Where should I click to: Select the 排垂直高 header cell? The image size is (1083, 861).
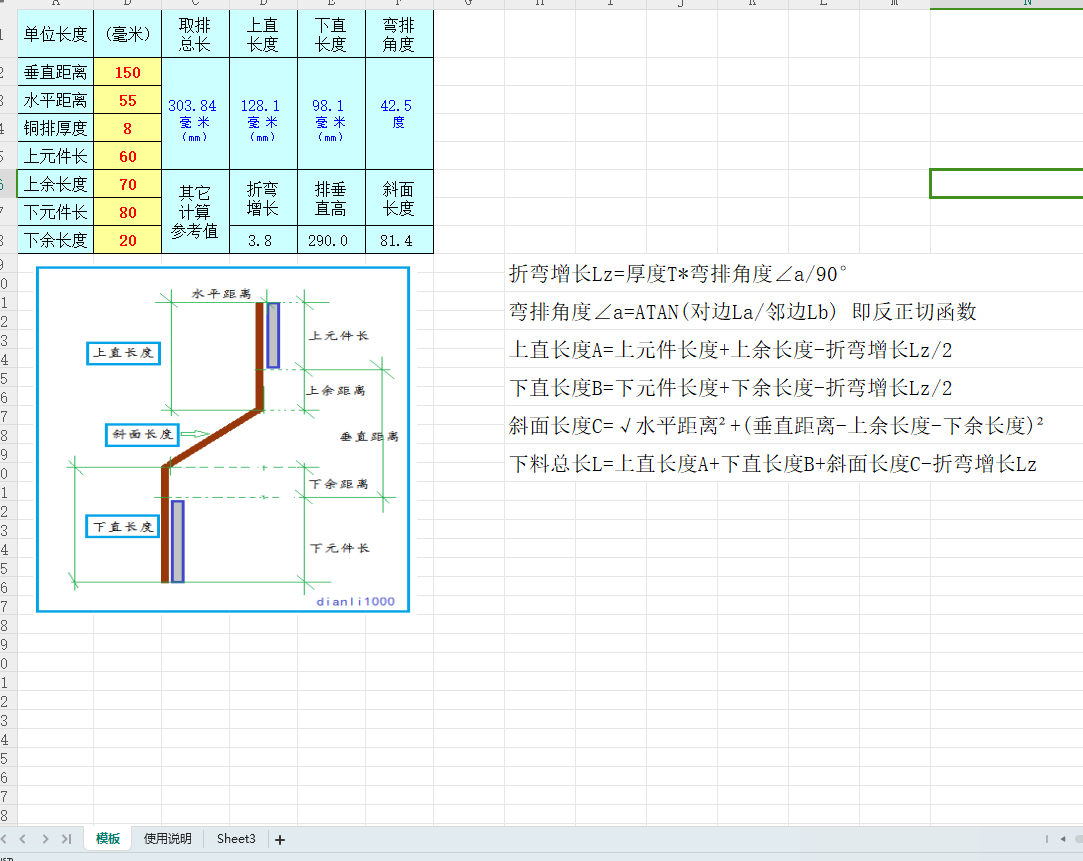331,198
